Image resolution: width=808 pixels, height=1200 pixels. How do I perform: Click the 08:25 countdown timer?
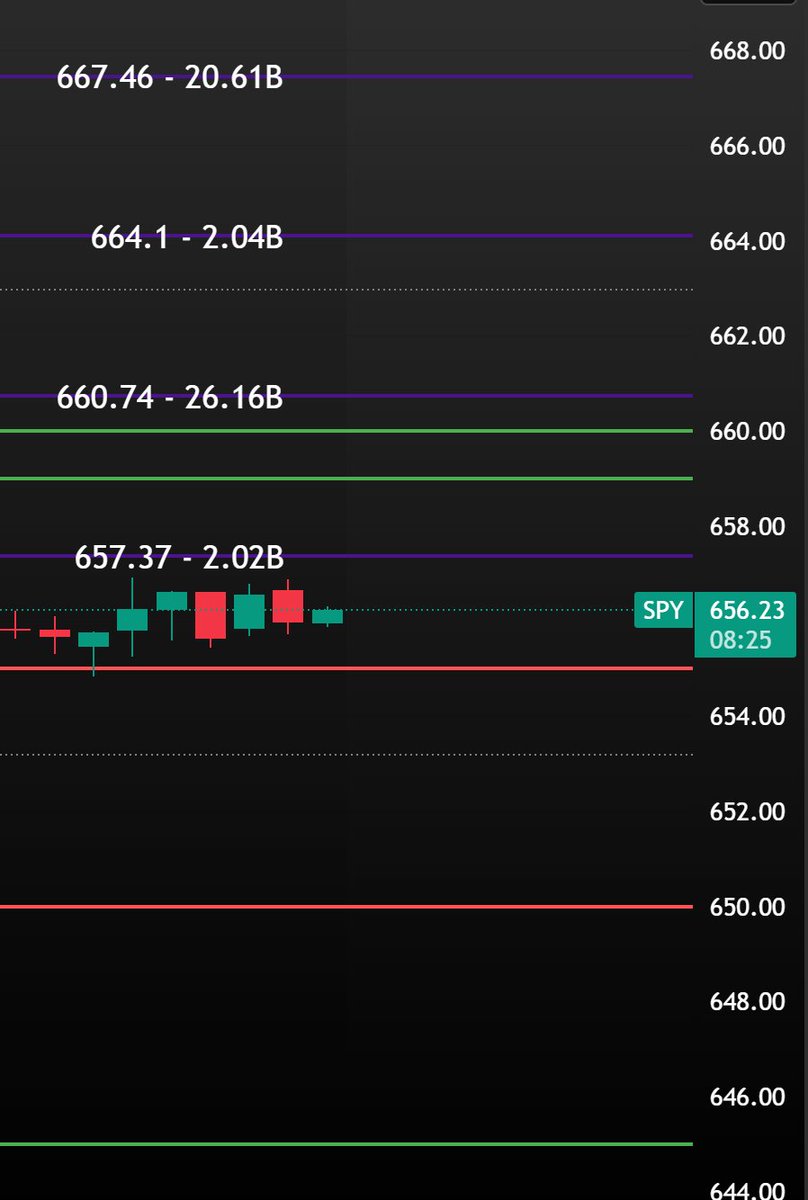[x=739, y=640]
